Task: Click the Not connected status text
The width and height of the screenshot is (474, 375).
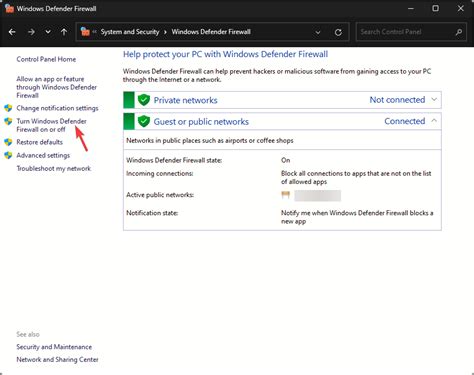Action: (x=397, y=100)
